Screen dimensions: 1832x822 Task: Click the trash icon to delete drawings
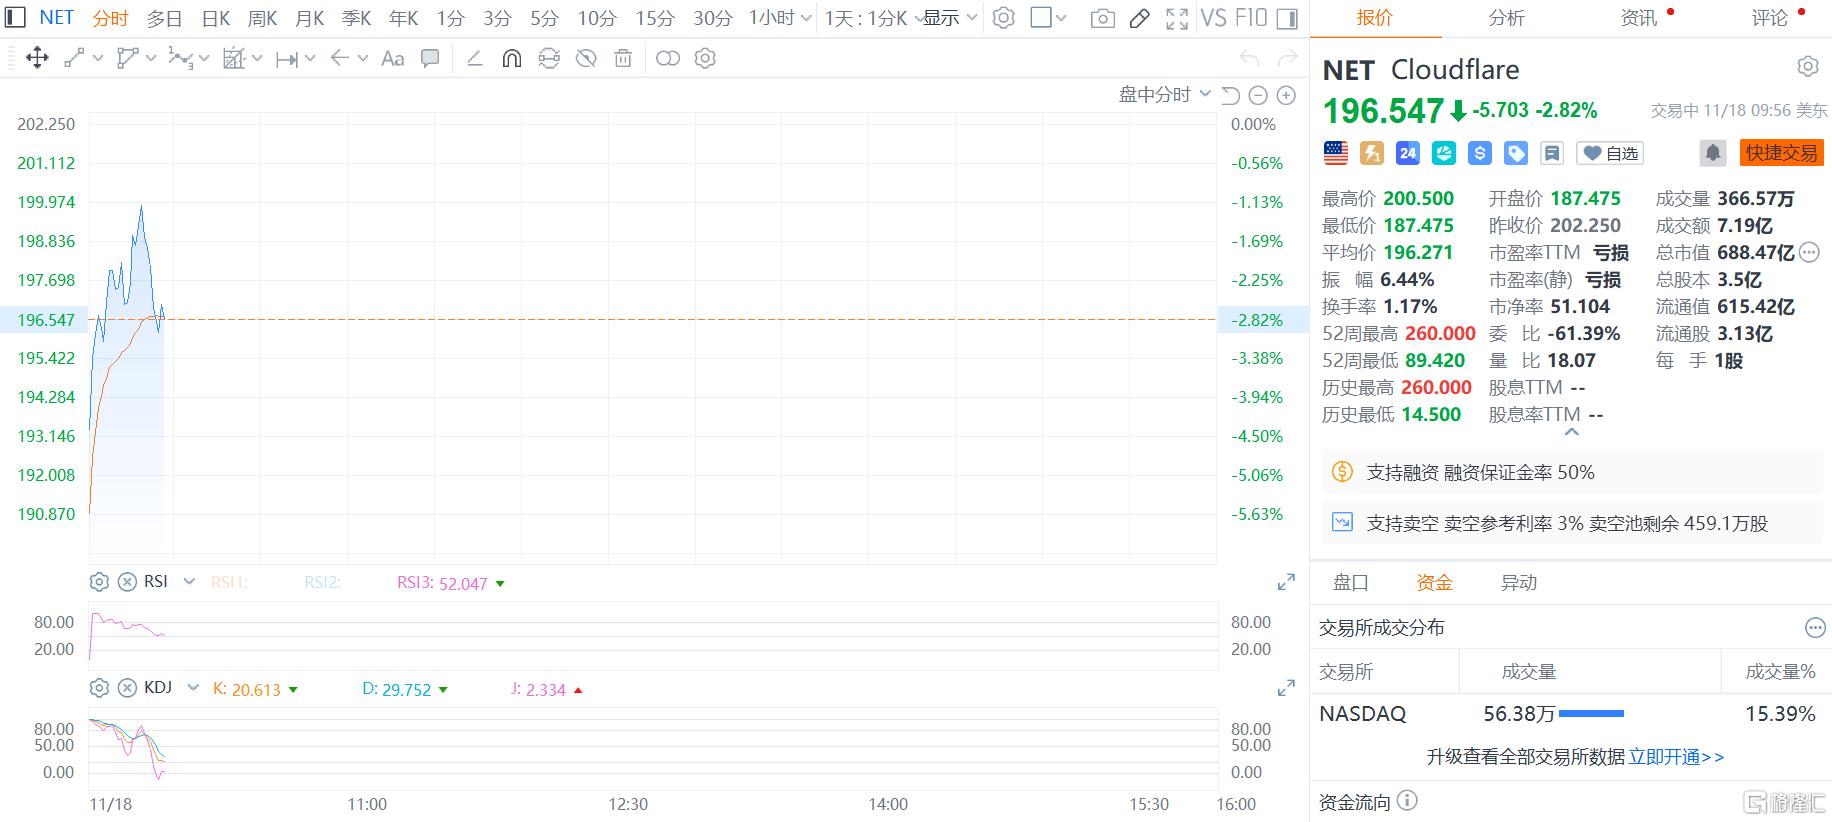pos(623,59)
